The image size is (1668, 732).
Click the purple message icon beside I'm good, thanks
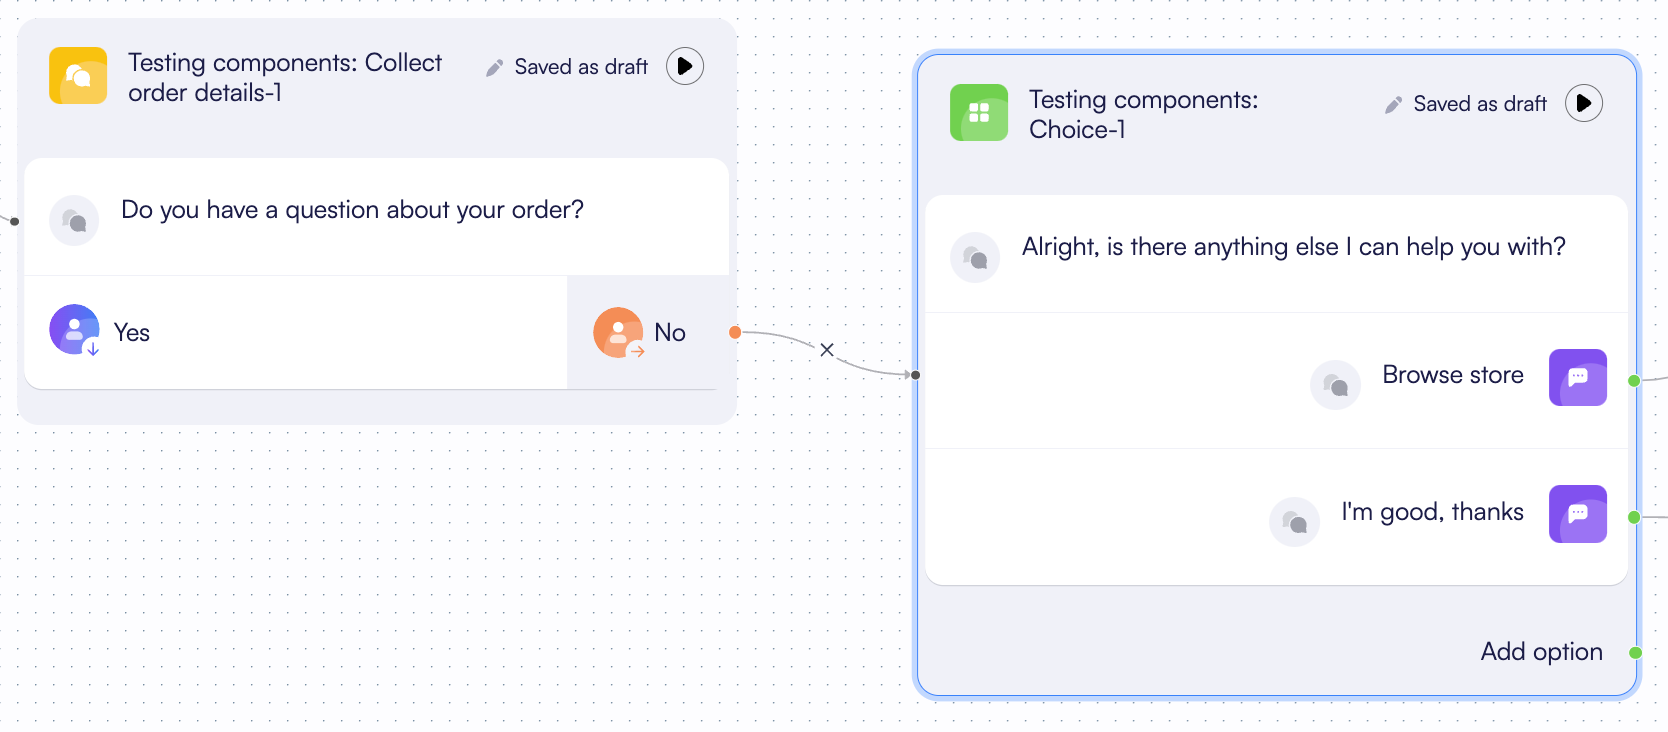(x=1577, y=514)
